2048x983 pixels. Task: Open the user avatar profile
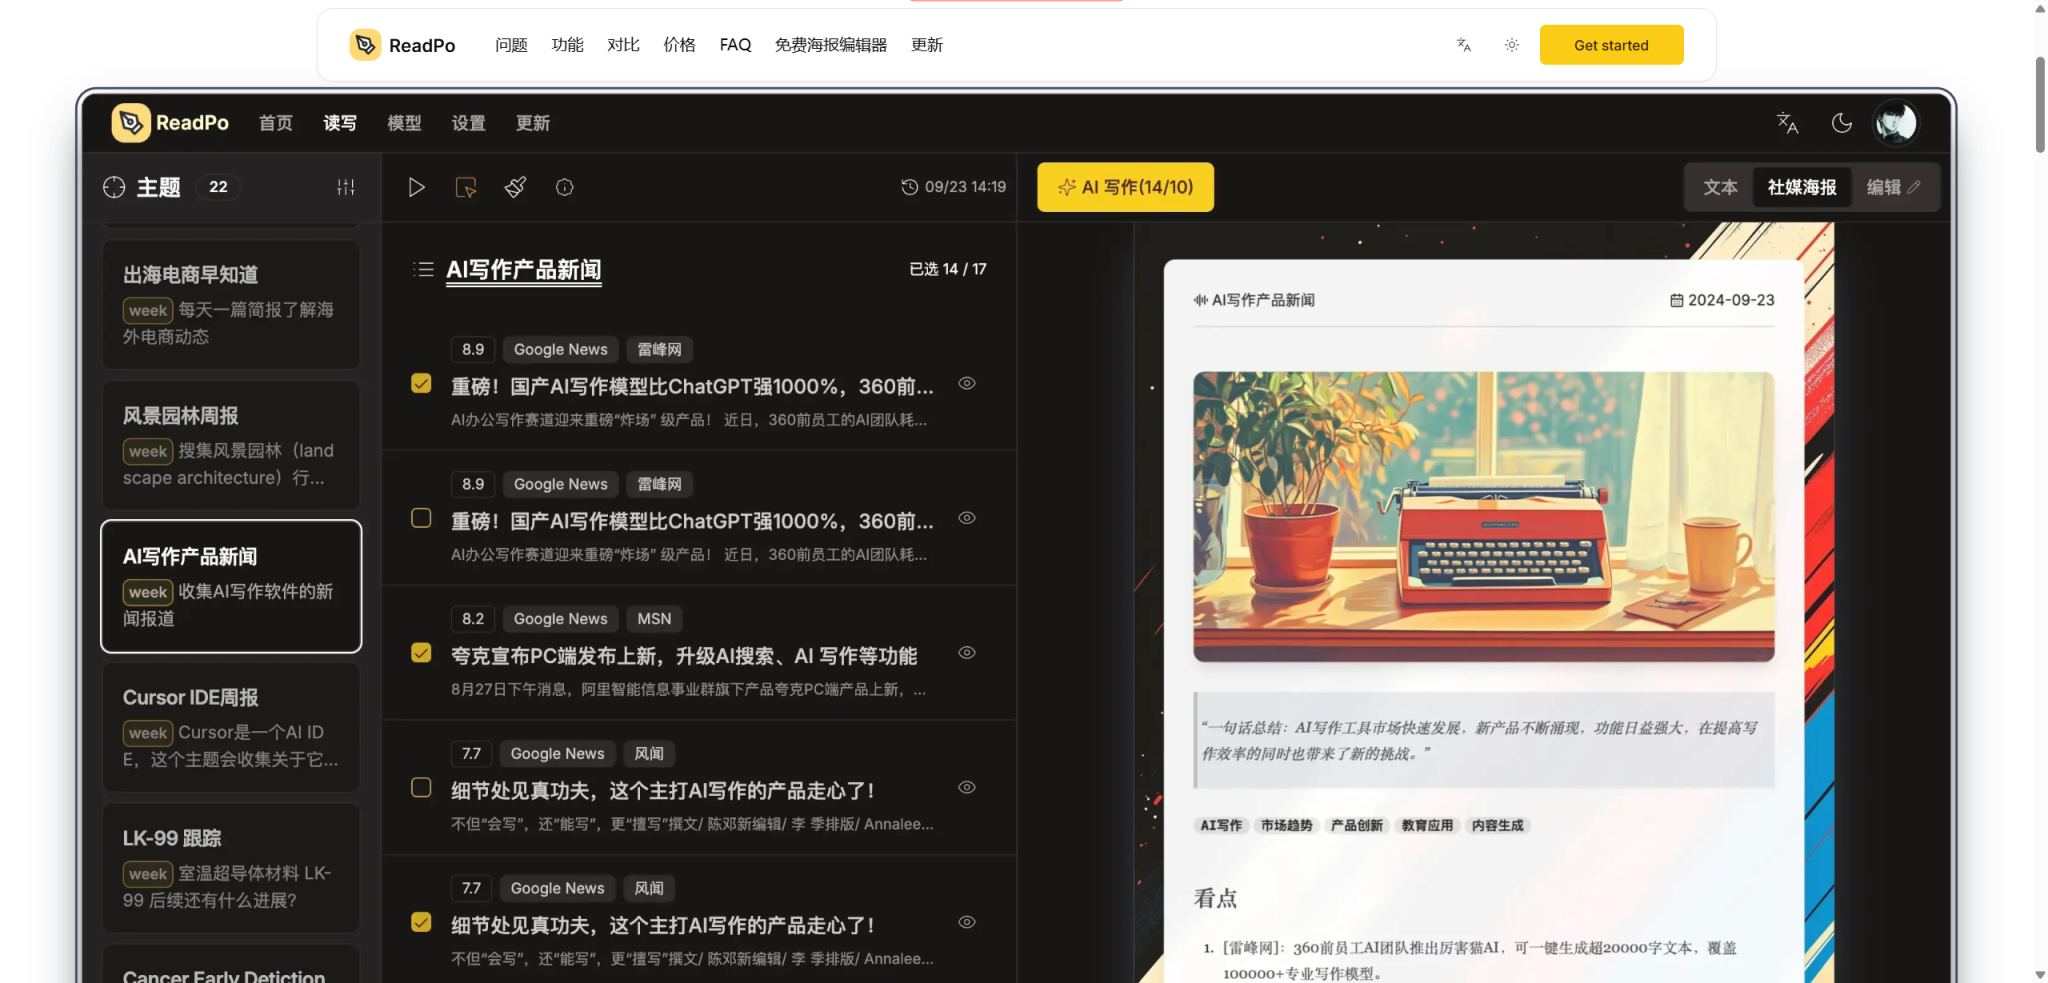[1895, 123]
